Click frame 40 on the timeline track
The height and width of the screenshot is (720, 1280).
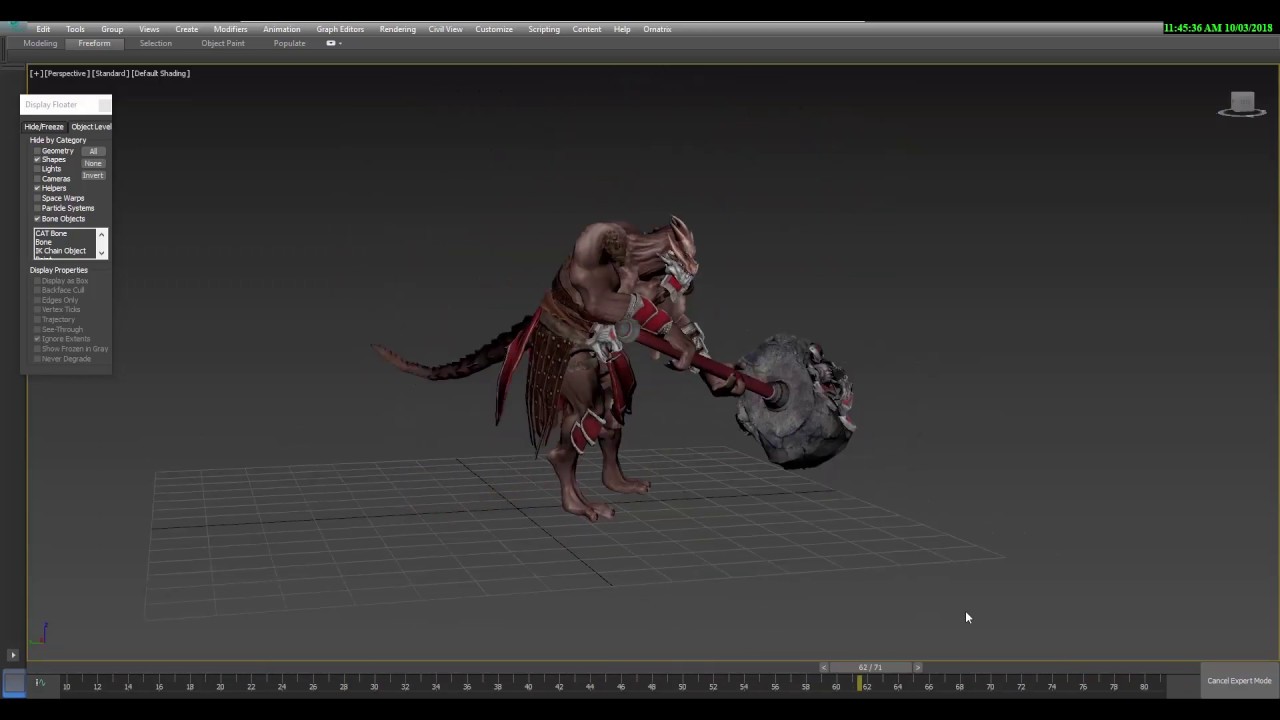point(528,686)
